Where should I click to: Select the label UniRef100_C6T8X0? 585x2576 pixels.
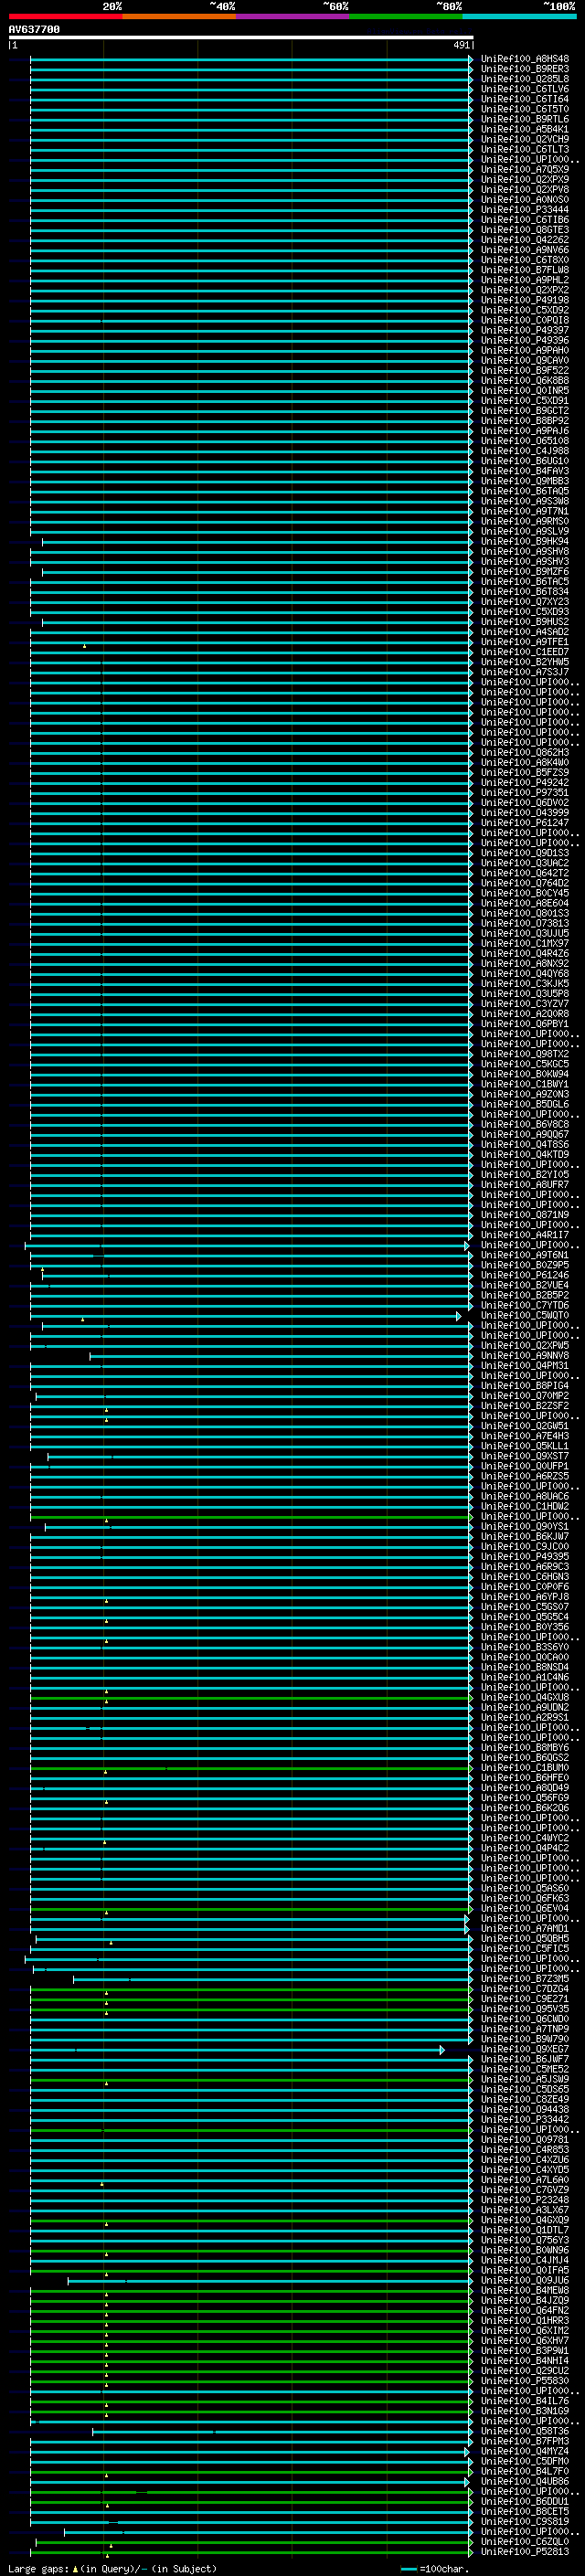tap(525, 260)
